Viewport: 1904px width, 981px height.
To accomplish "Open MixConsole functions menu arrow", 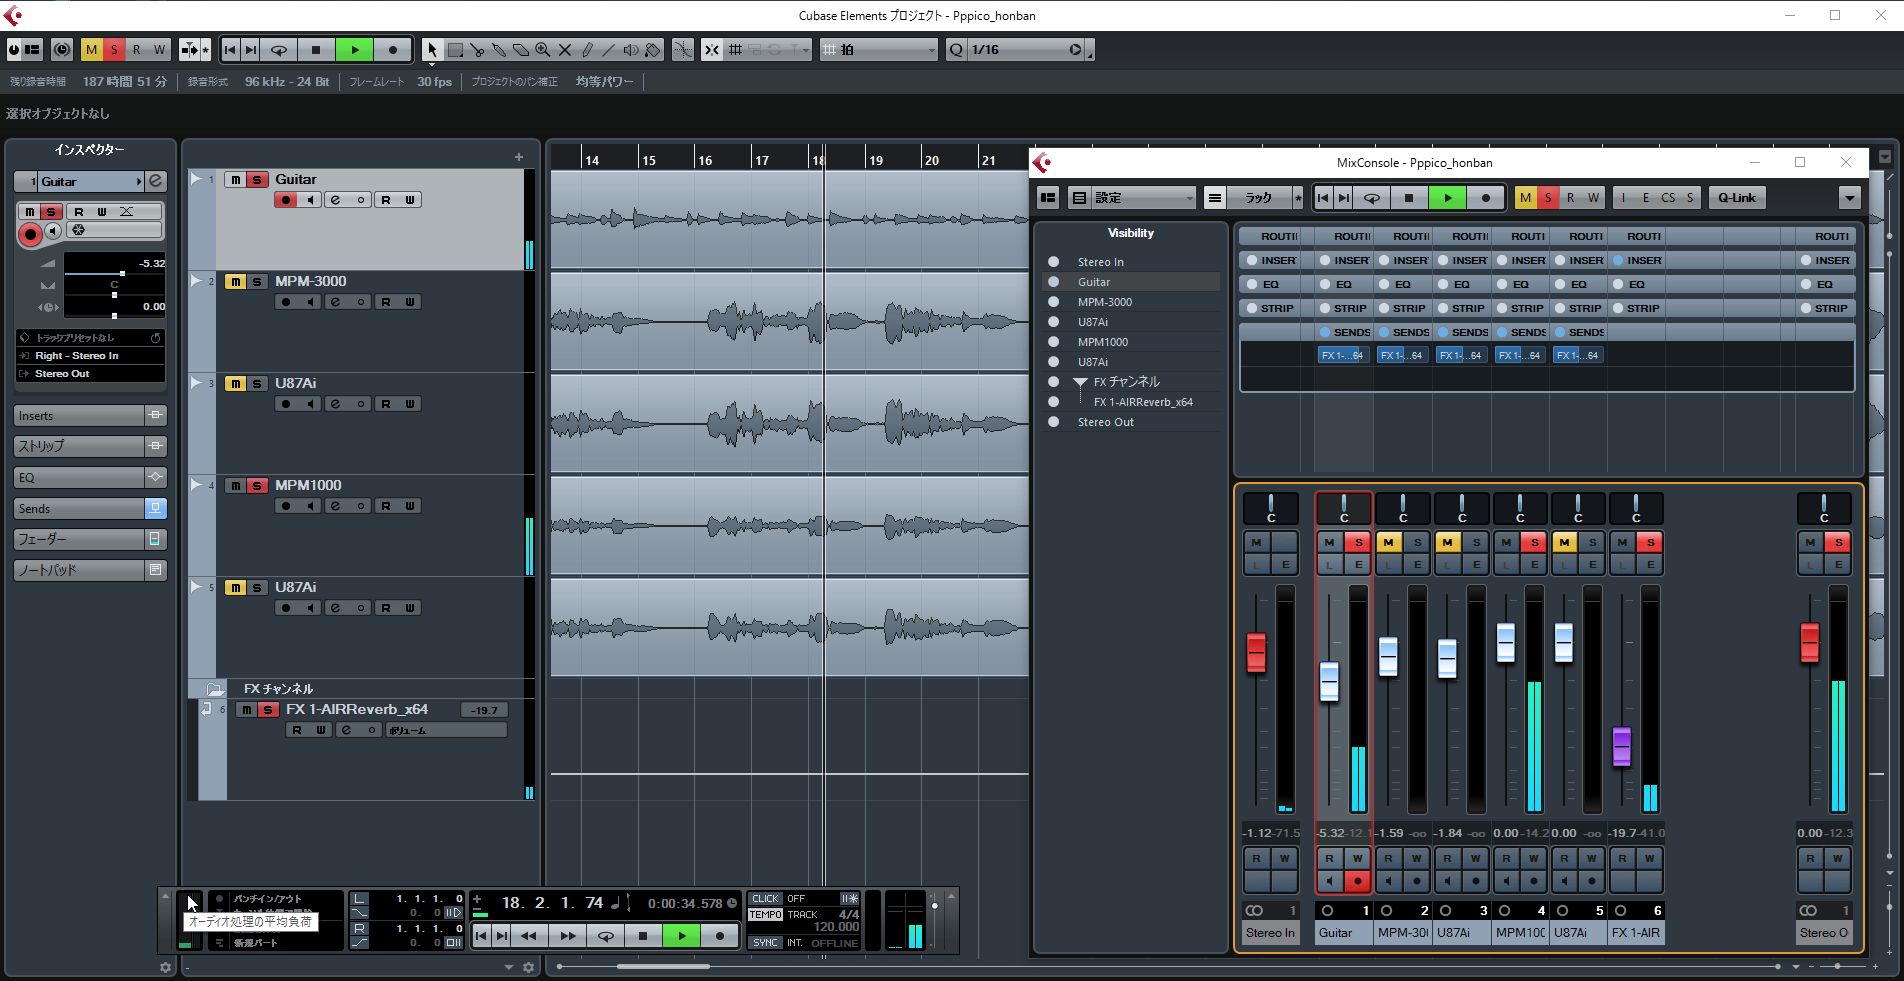I will tap(1850, 198).
